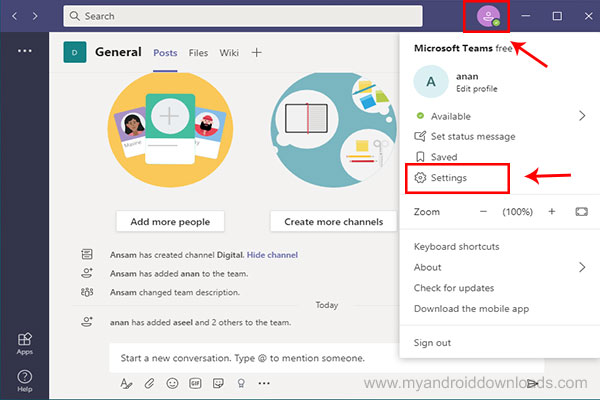Click 'Ansam has added anan' message
The image size is (600, 400).
click(179, 274)
